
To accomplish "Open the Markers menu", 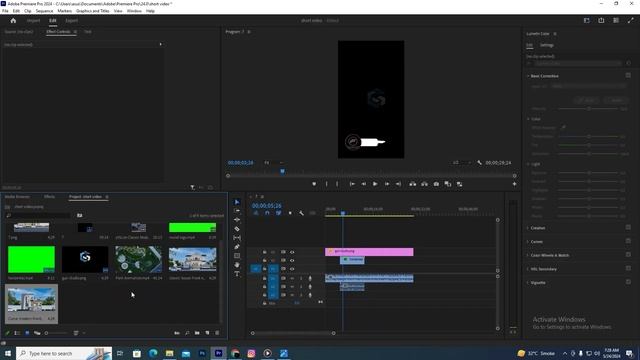I will click(64, 11).
